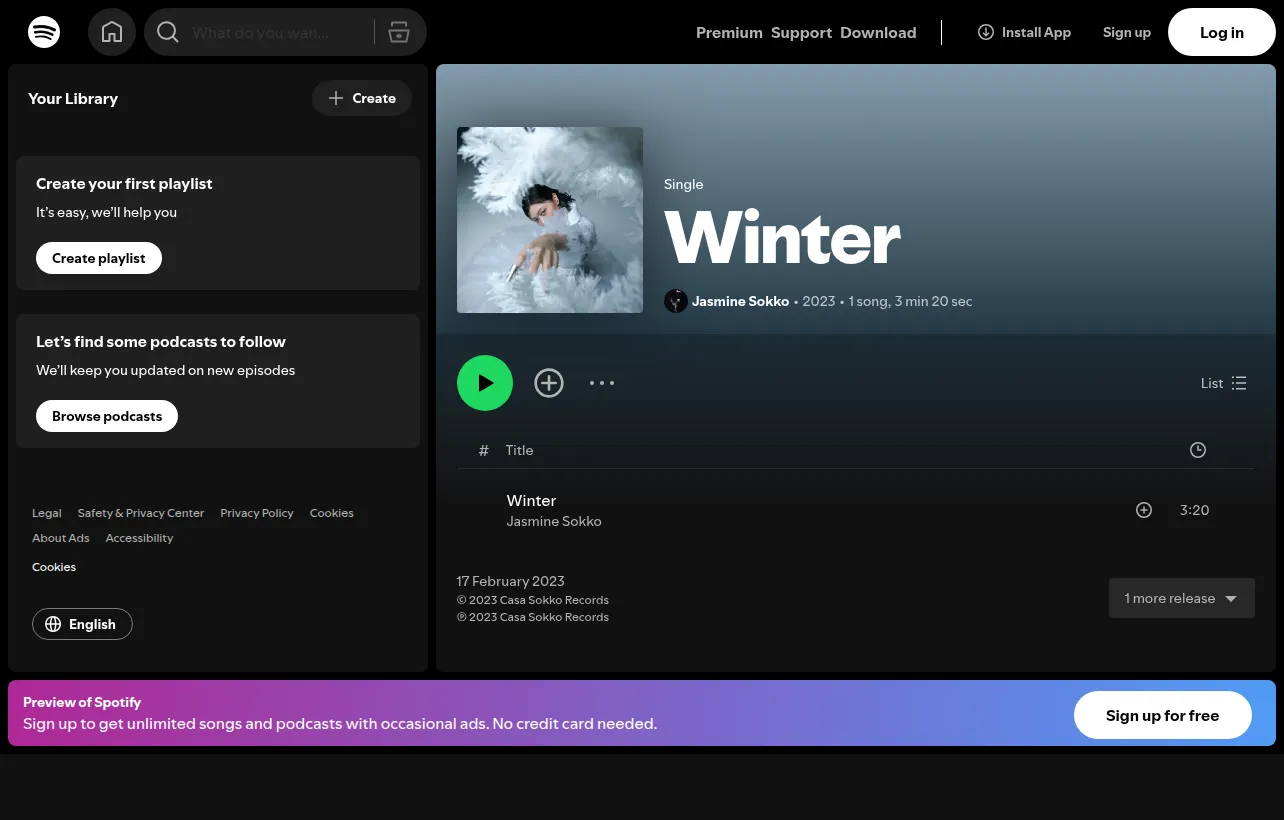Click Create in Your Library
This screenshot has width=1284, height=820.
pos(362,98)
